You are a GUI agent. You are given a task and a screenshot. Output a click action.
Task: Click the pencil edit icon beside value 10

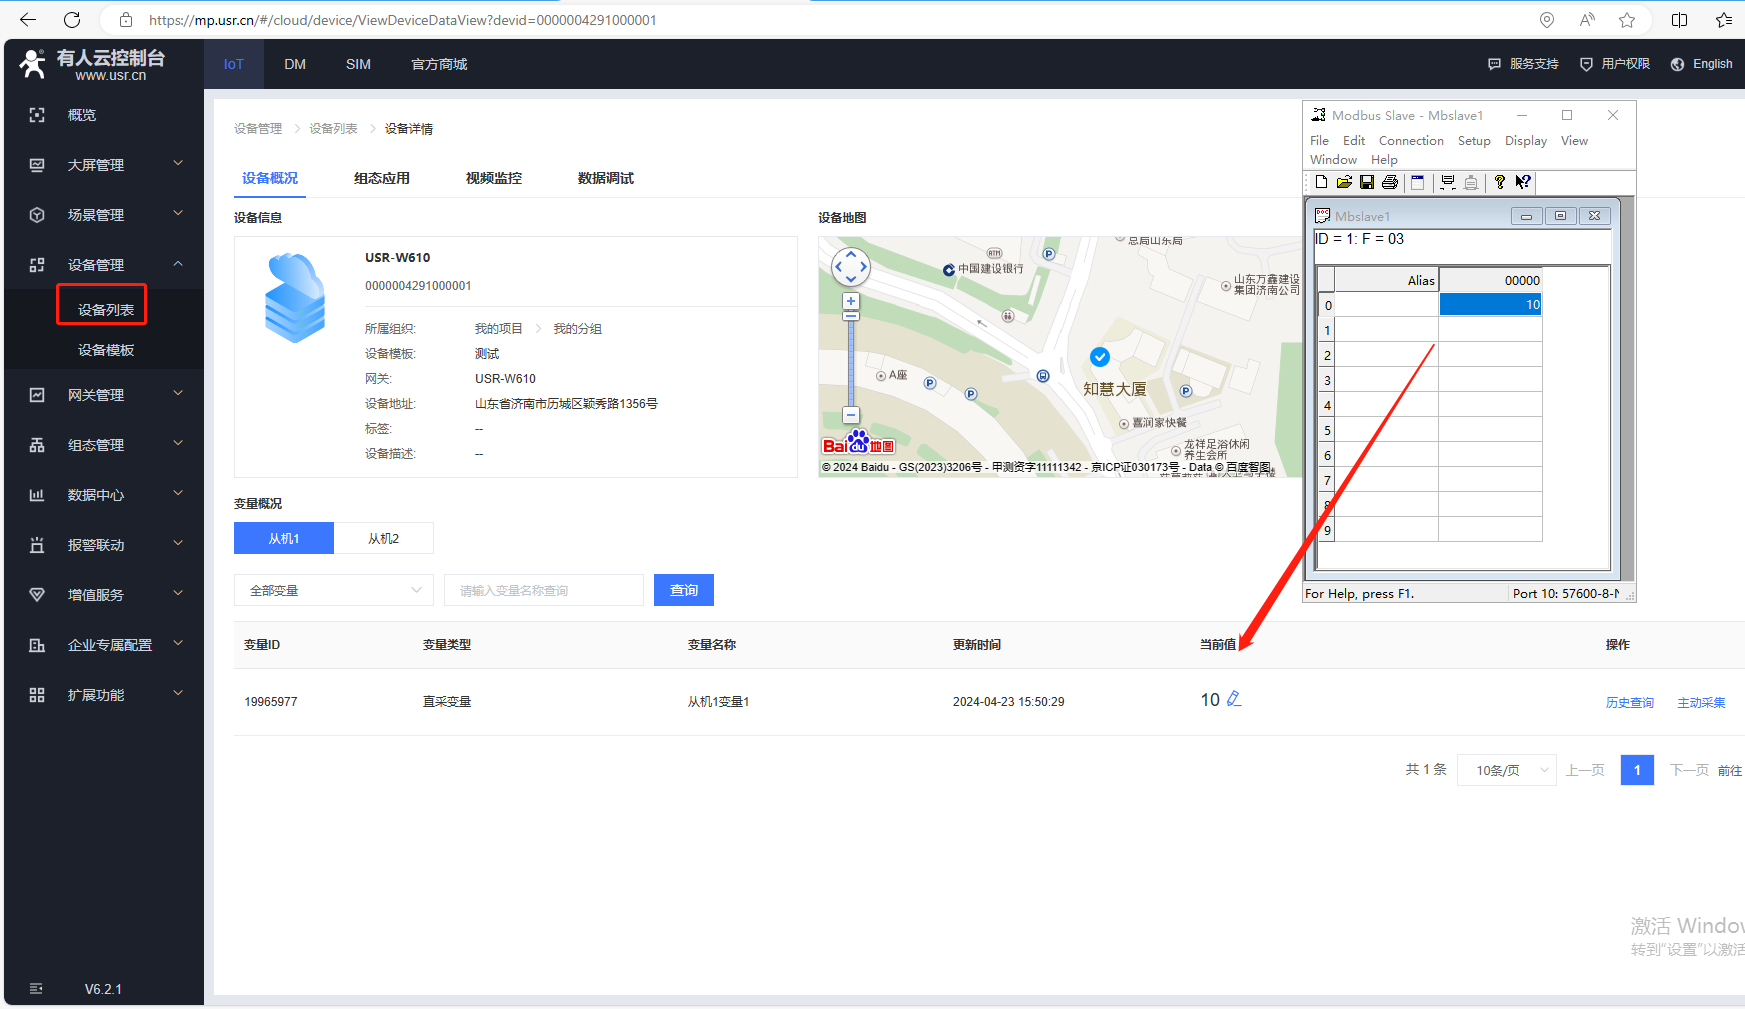click(1234, 699)
